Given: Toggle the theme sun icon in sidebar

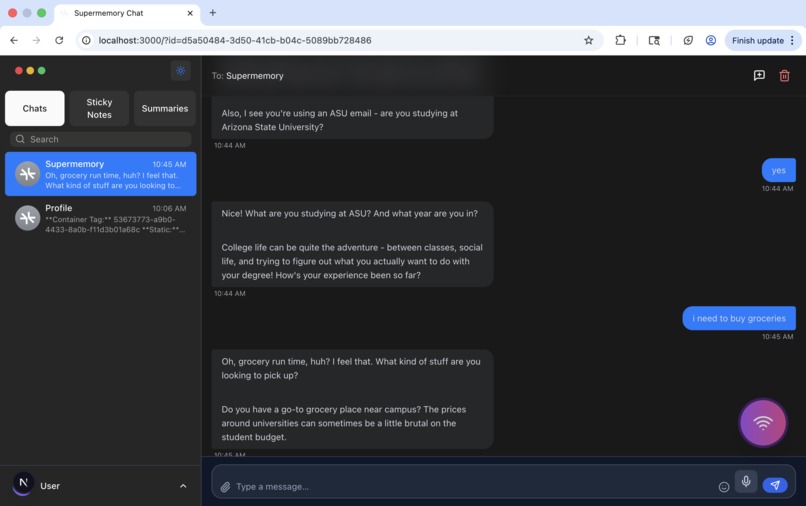Looking at the screenshot, I should pyautogui.click(x=180, y=71).
